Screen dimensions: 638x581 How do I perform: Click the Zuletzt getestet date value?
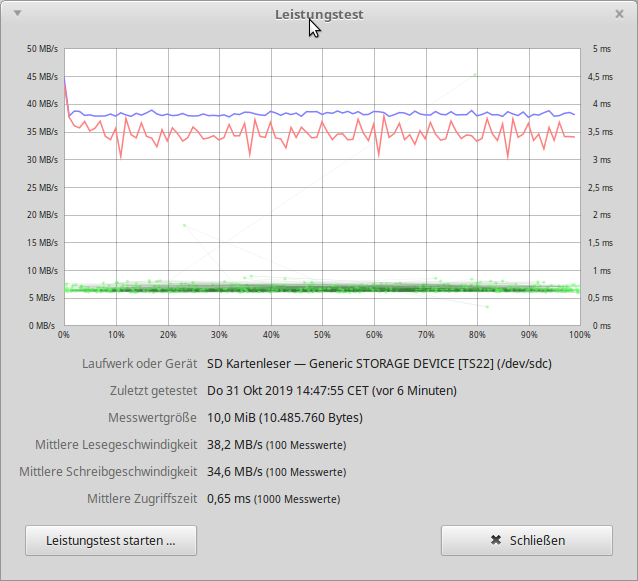click(x=331, y=390)
